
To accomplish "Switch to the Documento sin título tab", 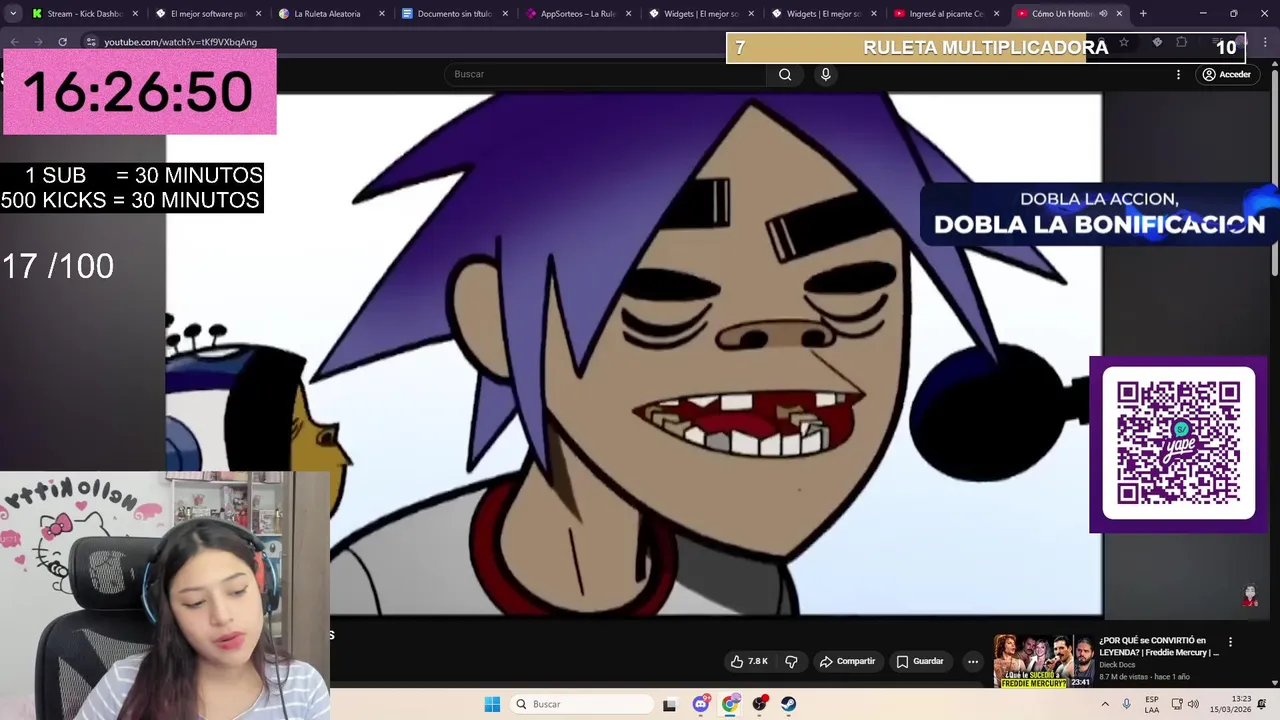I will pos(454,14).
